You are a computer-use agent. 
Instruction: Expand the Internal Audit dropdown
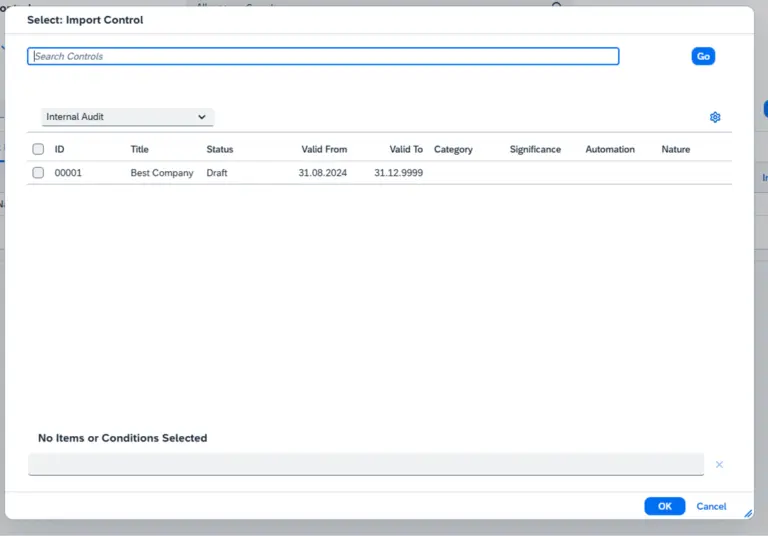click(x=127, y=117)
